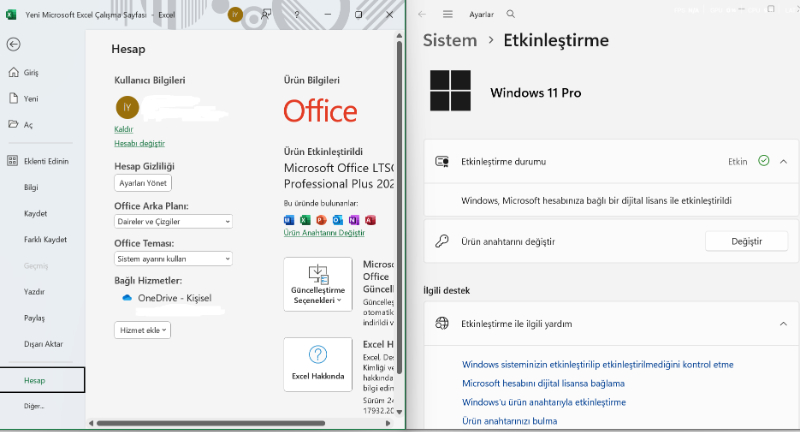
Task: Click the search icon in Ayarlar window
Action: [511, 15]
